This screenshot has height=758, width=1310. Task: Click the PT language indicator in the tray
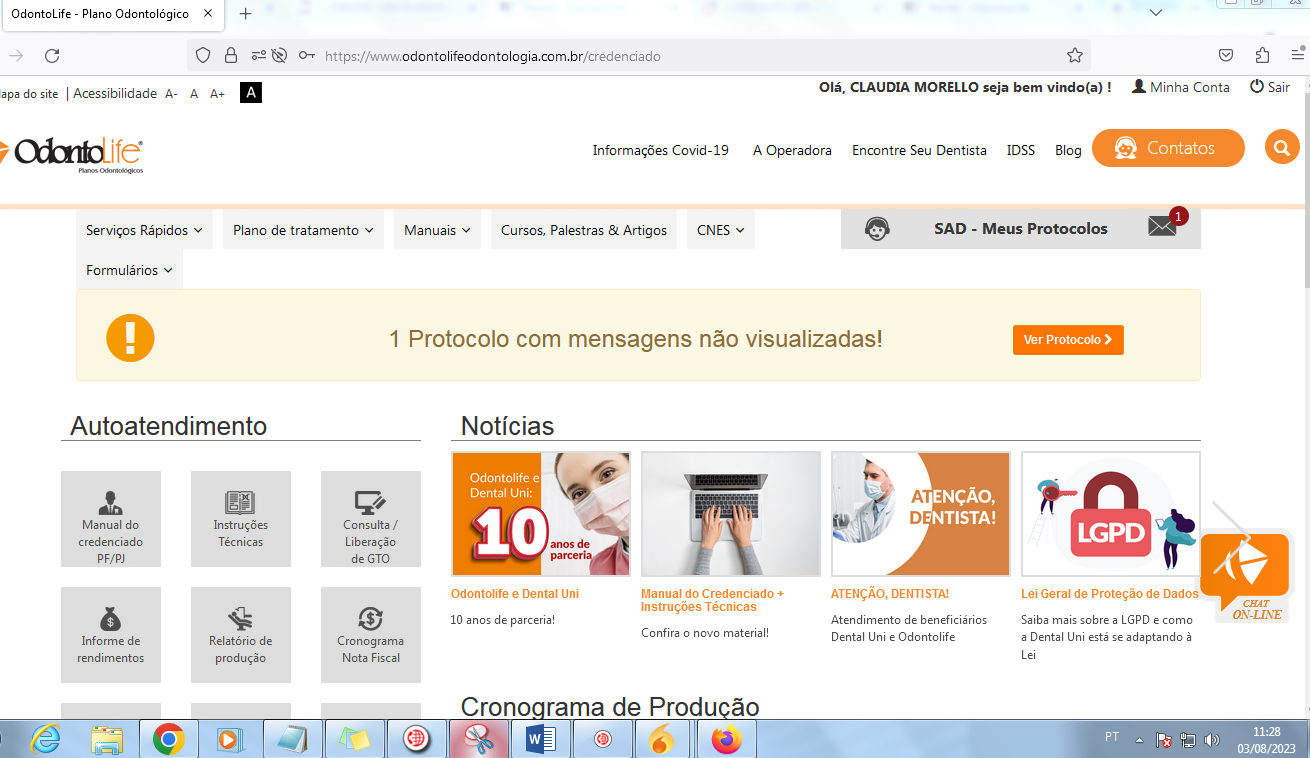click(1112, 737)
